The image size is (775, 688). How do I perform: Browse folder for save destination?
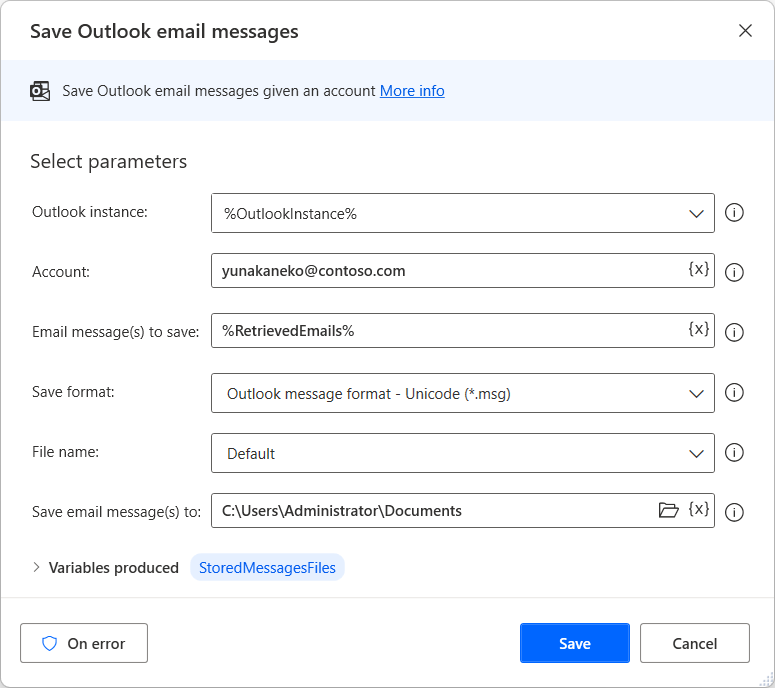click(668, 510)
